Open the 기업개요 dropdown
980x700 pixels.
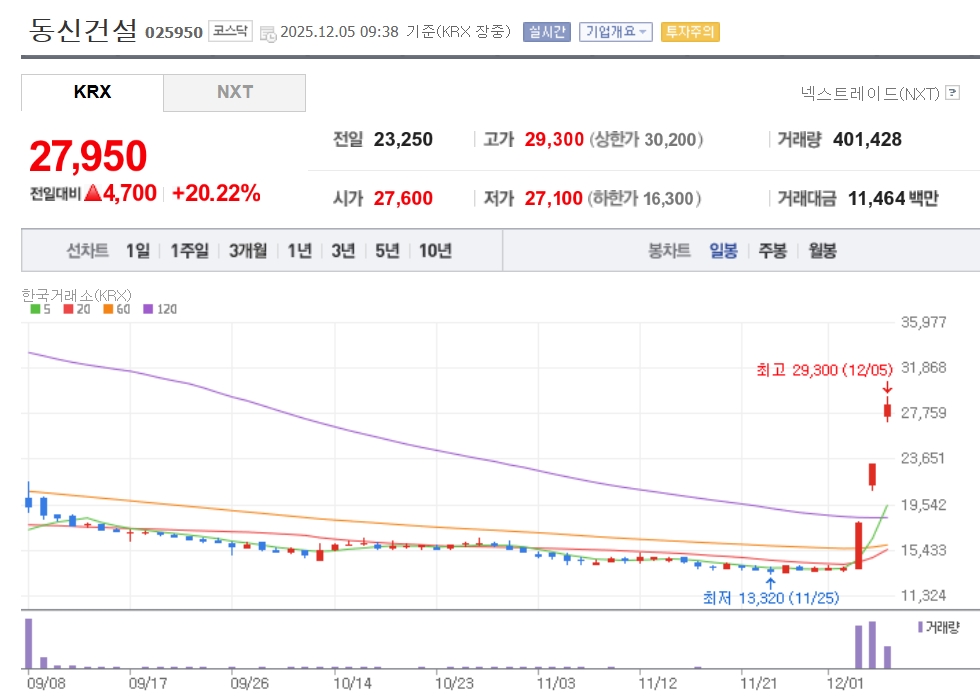pyautogui.click(x=616, y=32)
